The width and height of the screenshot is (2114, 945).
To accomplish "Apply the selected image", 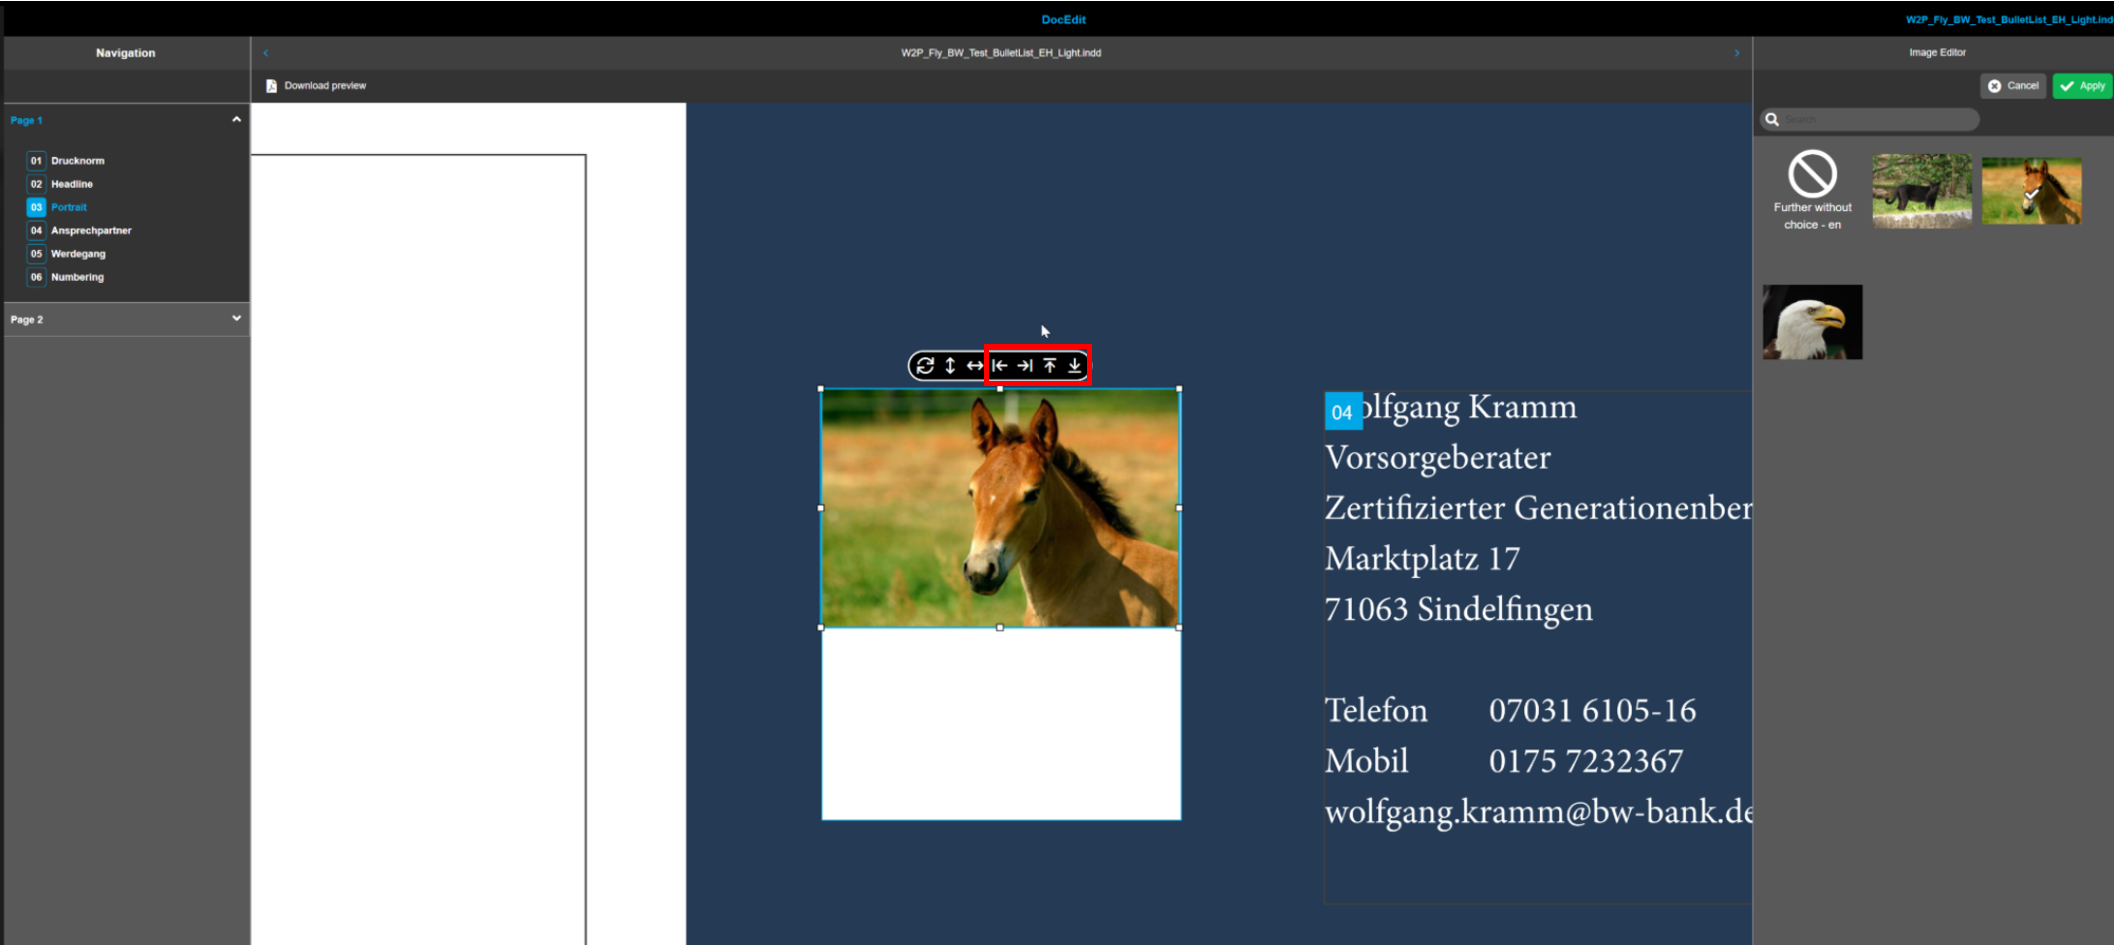I will tap(2083, 86).
